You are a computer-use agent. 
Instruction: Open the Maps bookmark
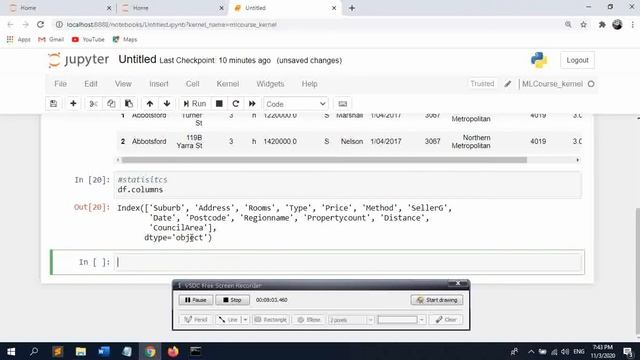click(x=125, y=40)
